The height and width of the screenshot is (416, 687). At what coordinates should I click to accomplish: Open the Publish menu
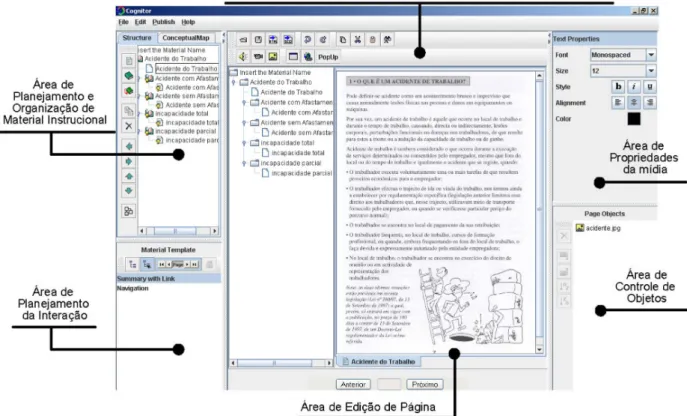[x=163, y=22]
